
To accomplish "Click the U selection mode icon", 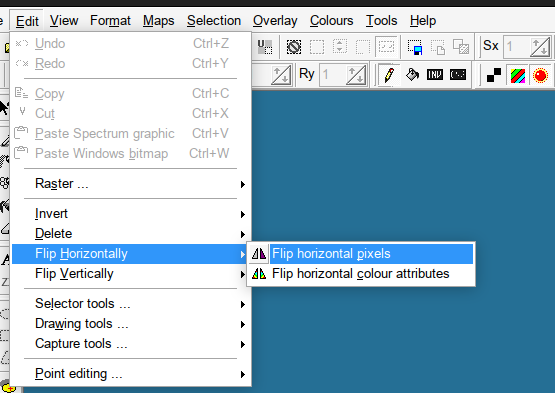I will 265,47.
